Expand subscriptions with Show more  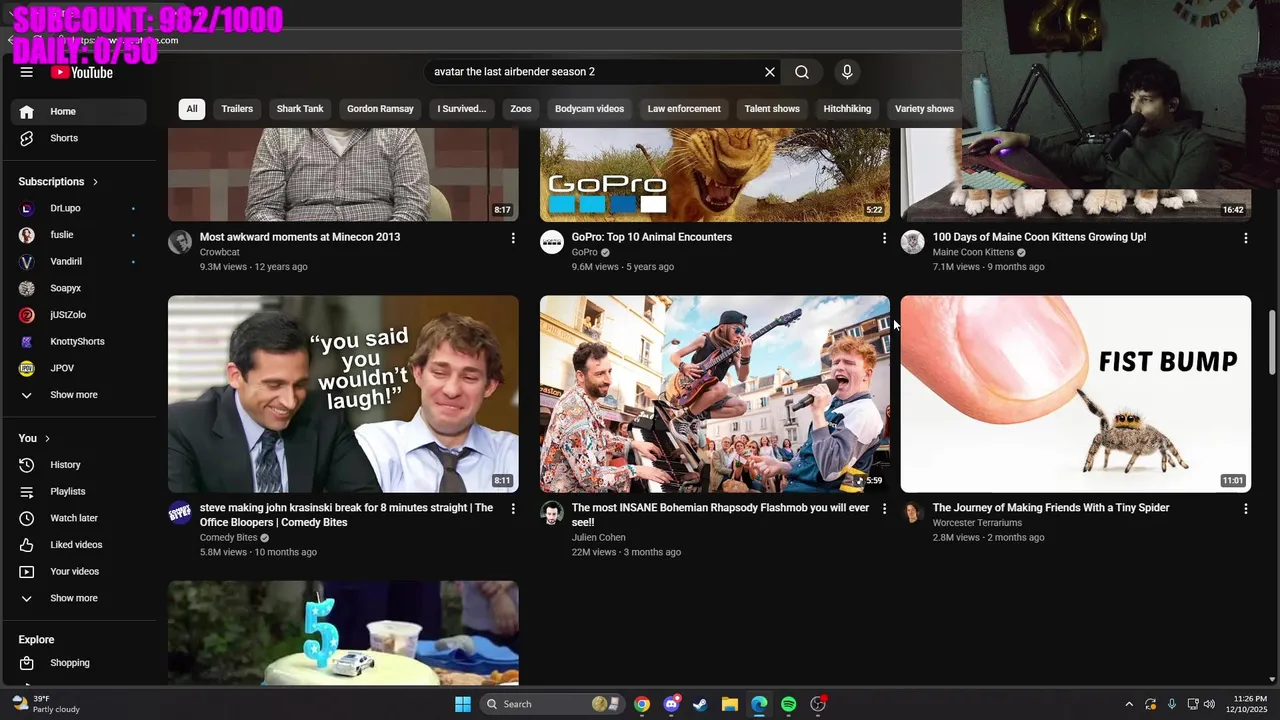80,395
